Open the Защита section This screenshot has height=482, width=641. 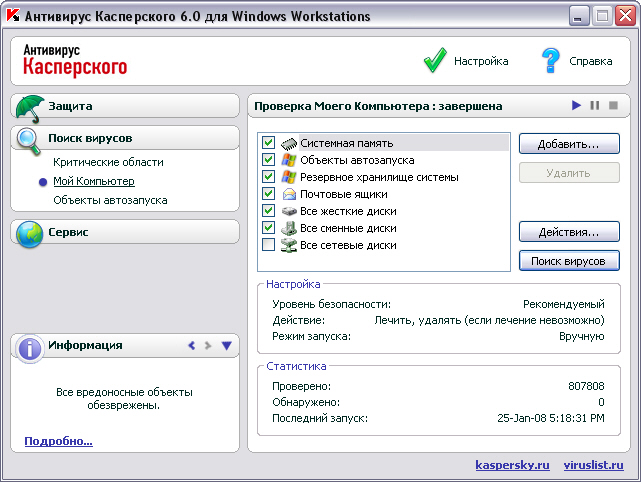pos(125,106)
